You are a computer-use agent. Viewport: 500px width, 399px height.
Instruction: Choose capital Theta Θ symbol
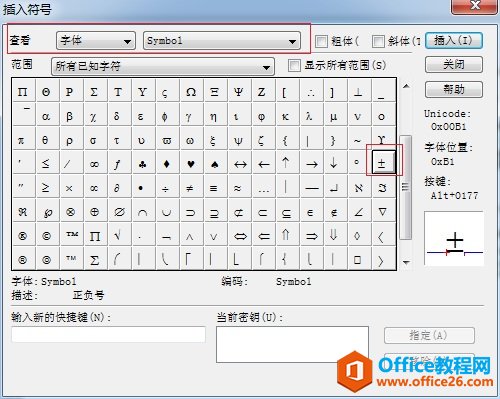tap(46, 91)
